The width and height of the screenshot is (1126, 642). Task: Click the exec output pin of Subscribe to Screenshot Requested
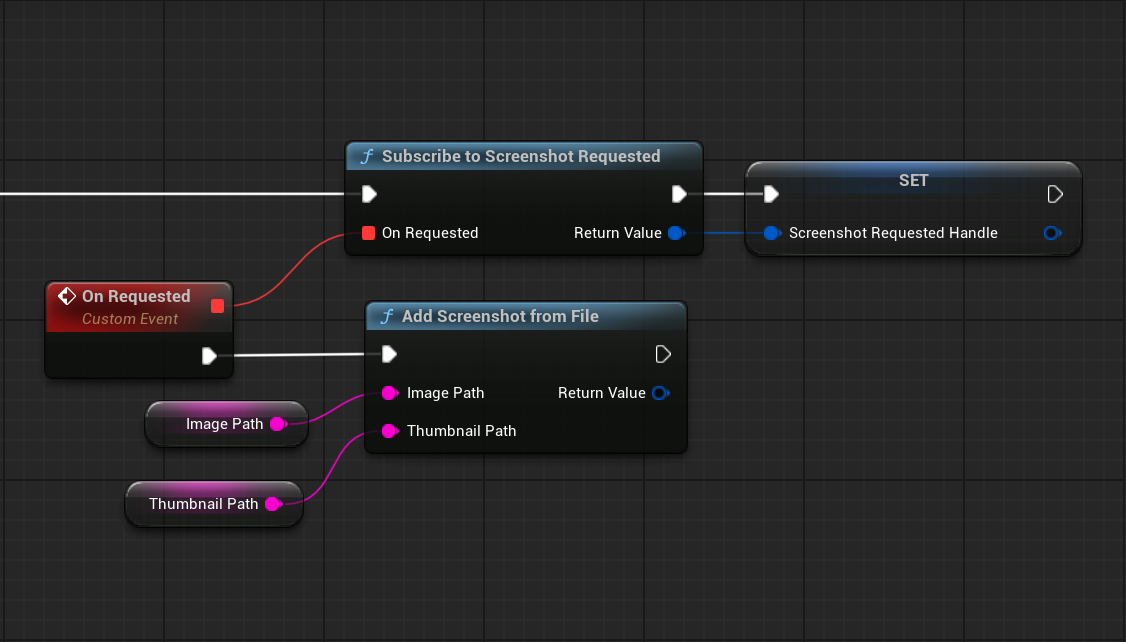click(x=679, y=193)
